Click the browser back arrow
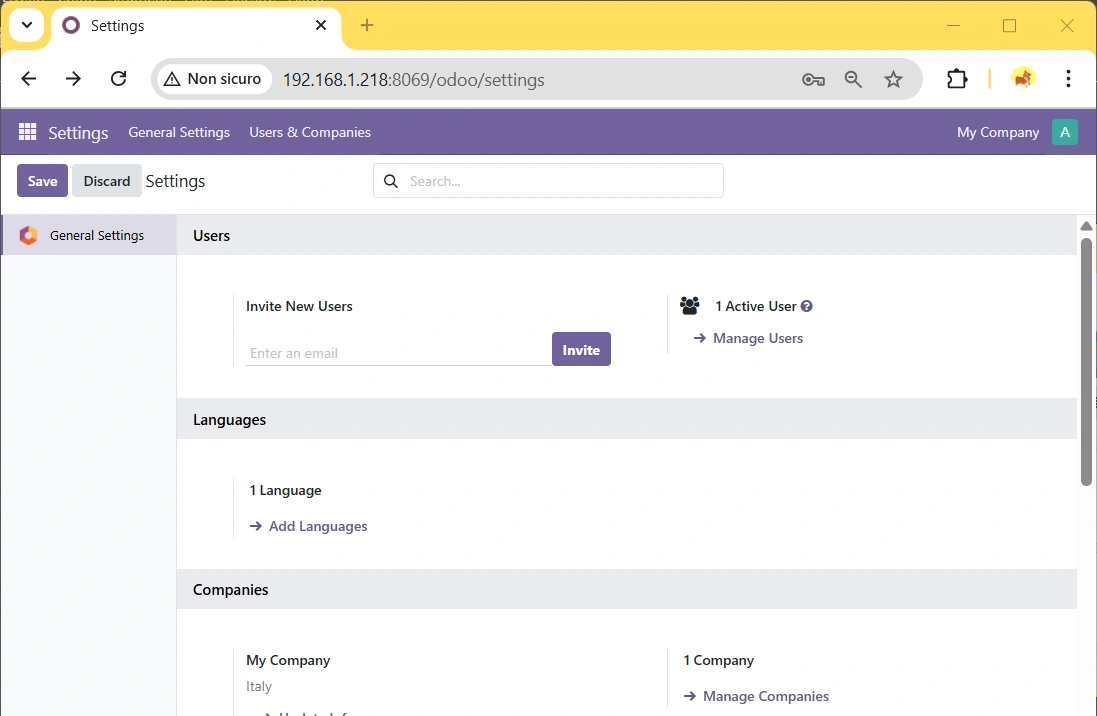The height and width of the screenshot is (716, 1097). 28,78
